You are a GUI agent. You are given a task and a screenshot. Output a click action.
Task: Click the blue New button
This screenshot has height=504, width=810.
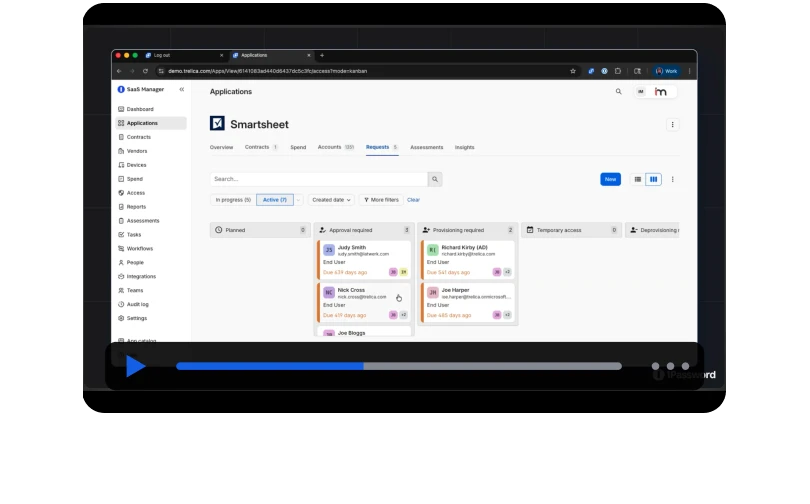[610, 179]
